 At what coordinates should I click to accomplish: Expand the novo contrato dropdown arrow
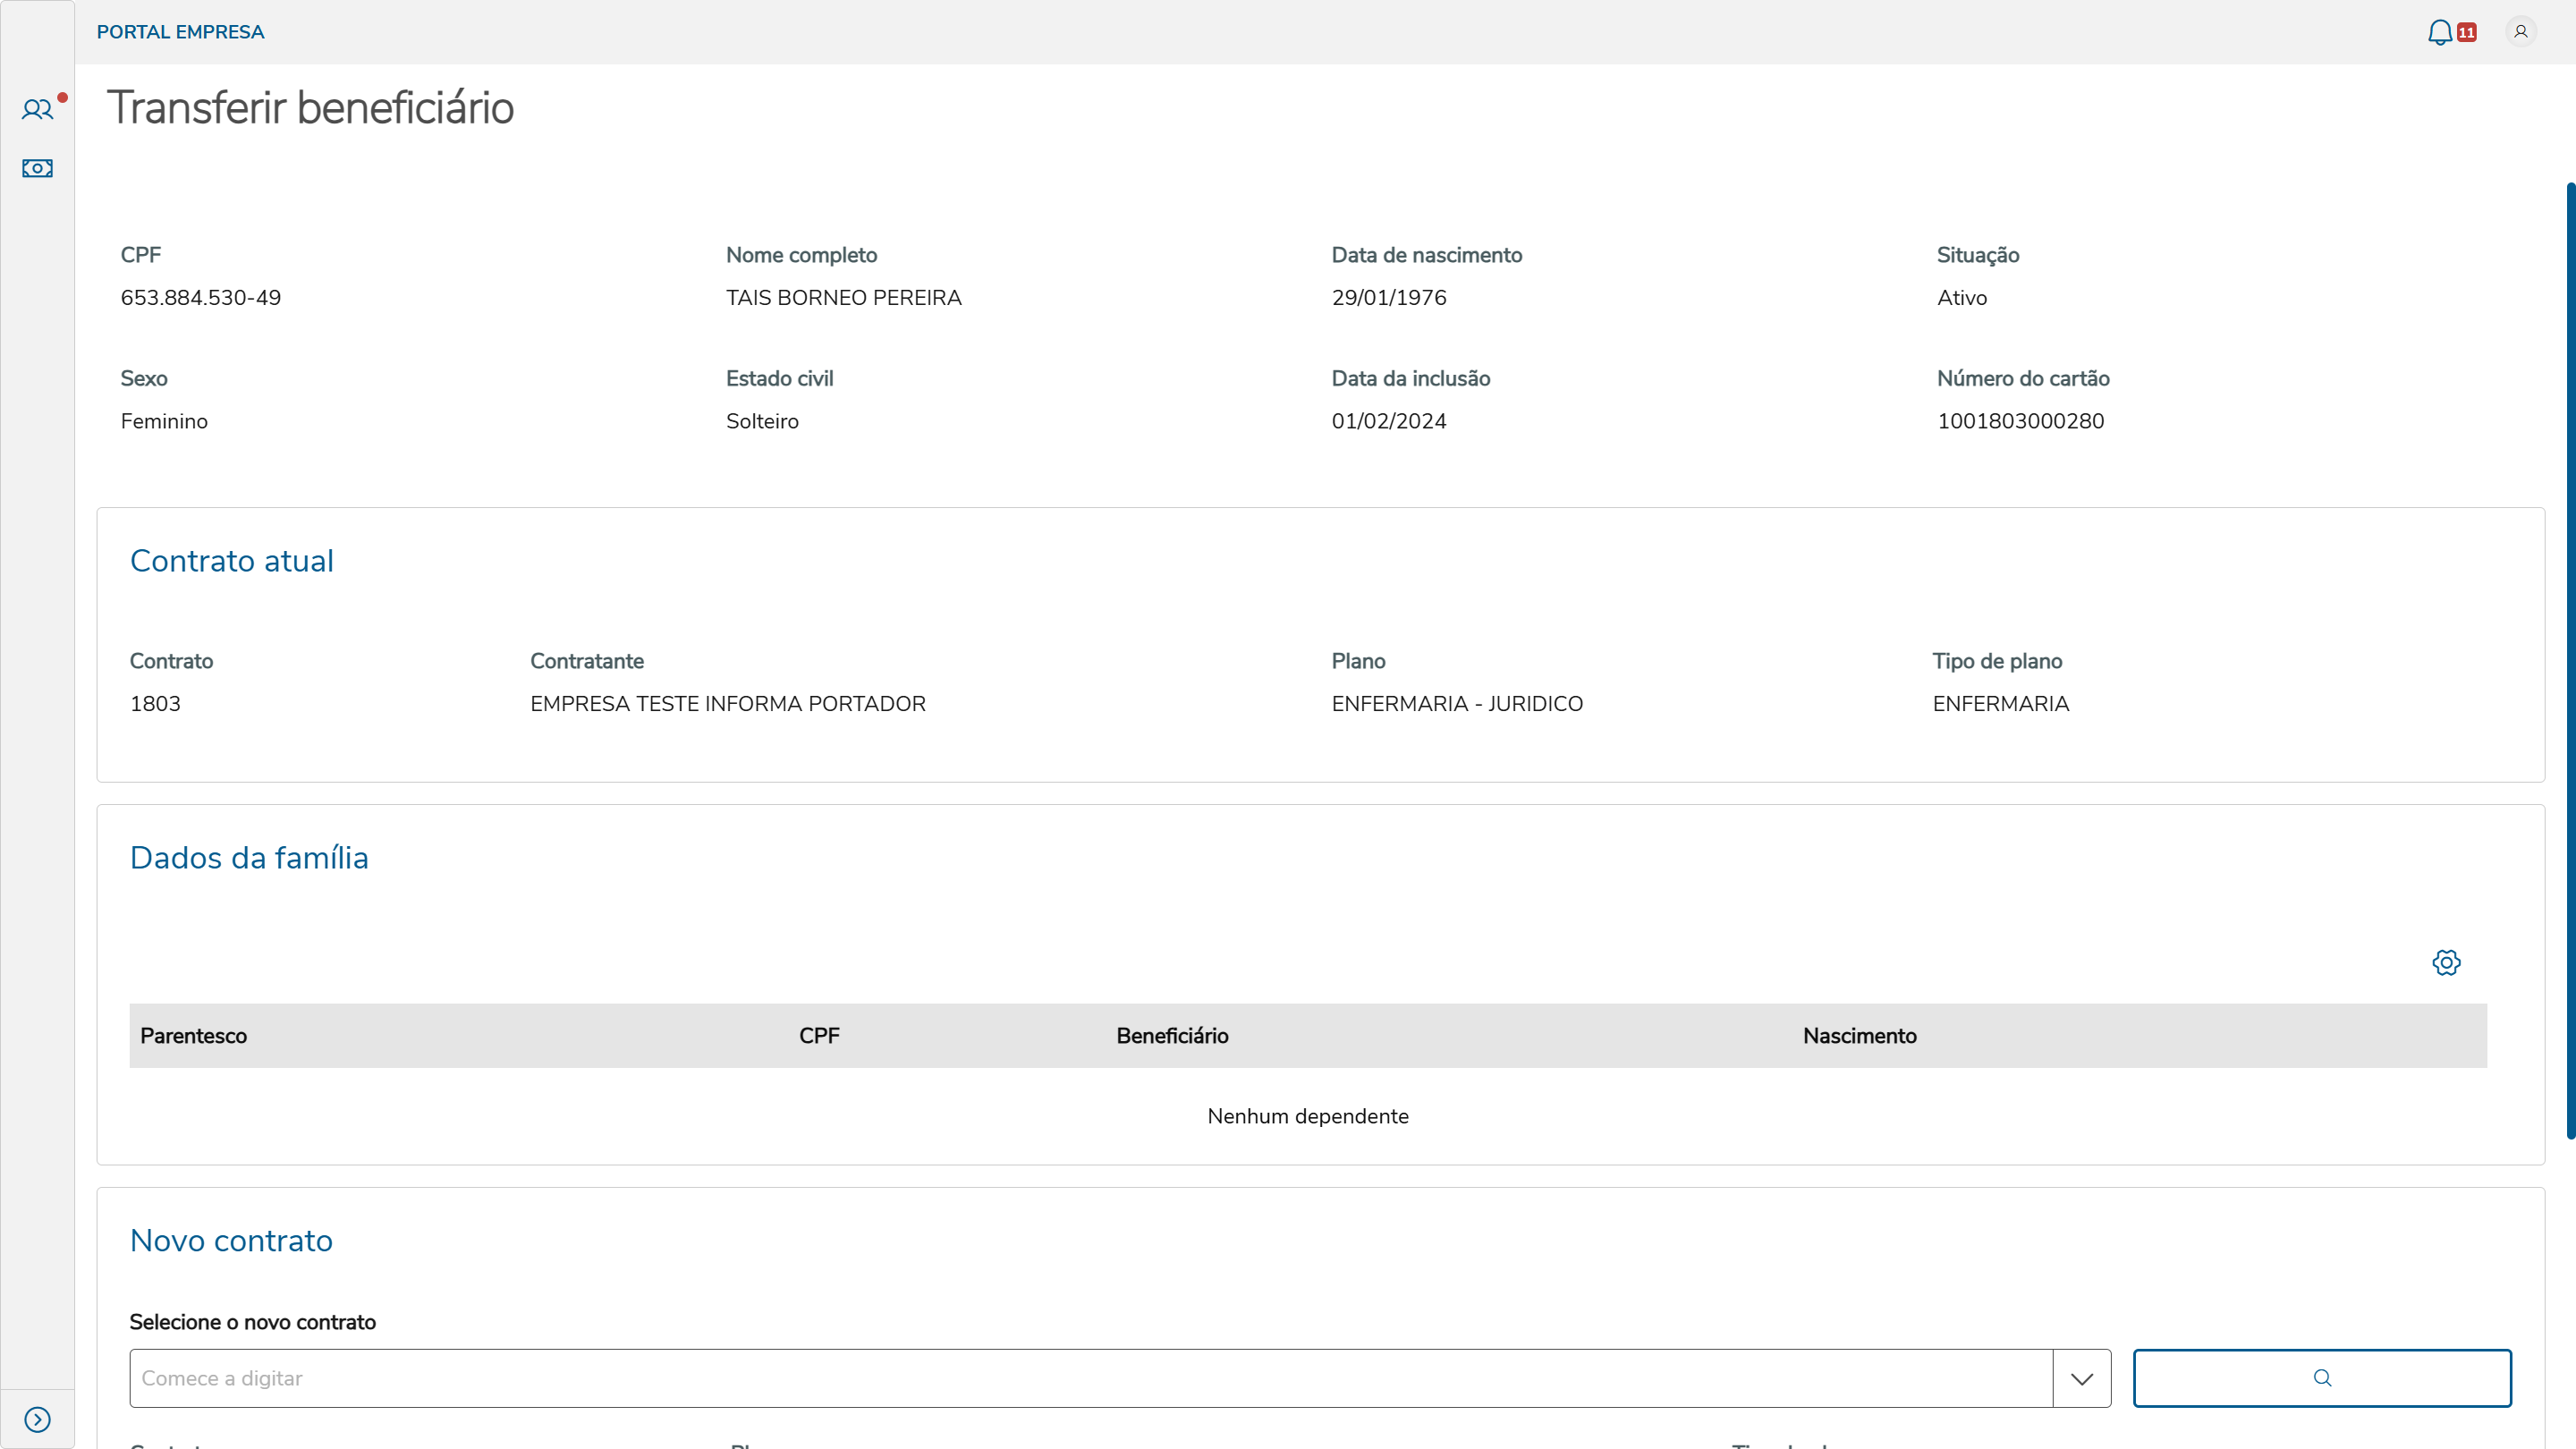2082,1378
